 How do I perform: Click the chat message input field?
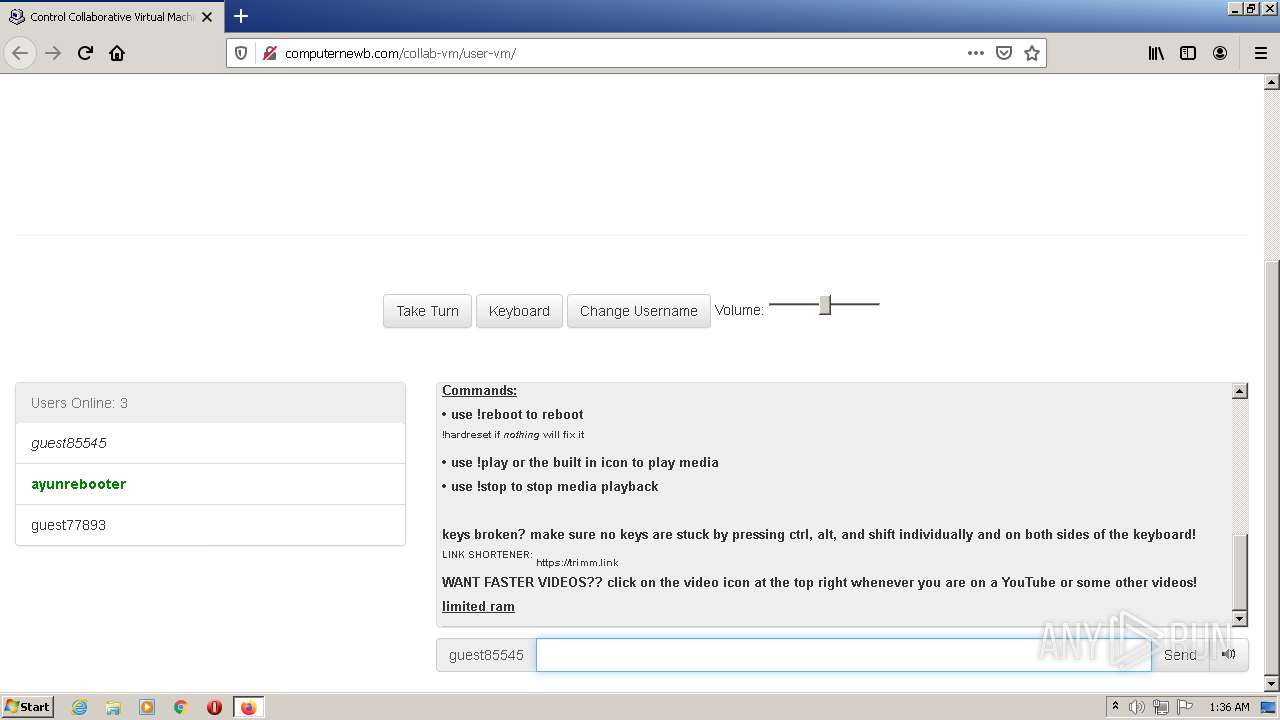point(843,655)
